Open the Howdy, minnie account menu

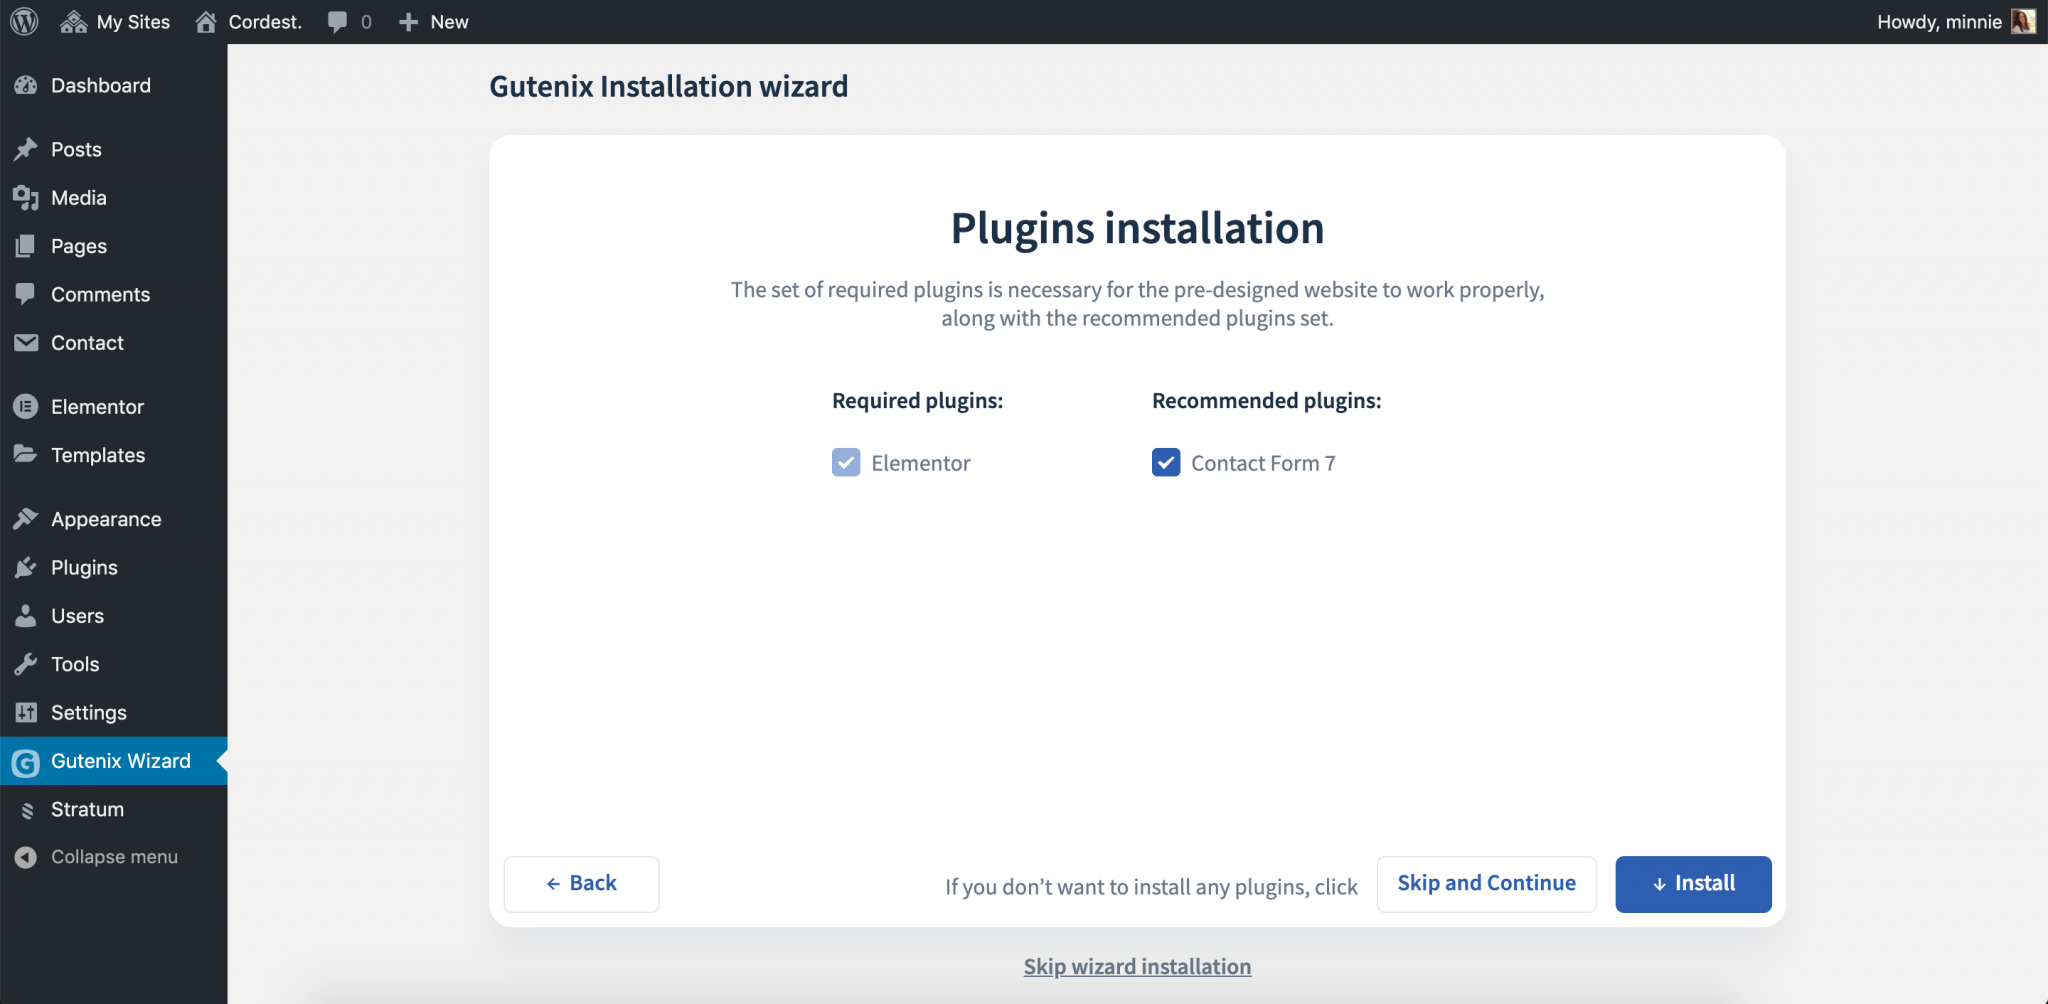[1956, 22]
